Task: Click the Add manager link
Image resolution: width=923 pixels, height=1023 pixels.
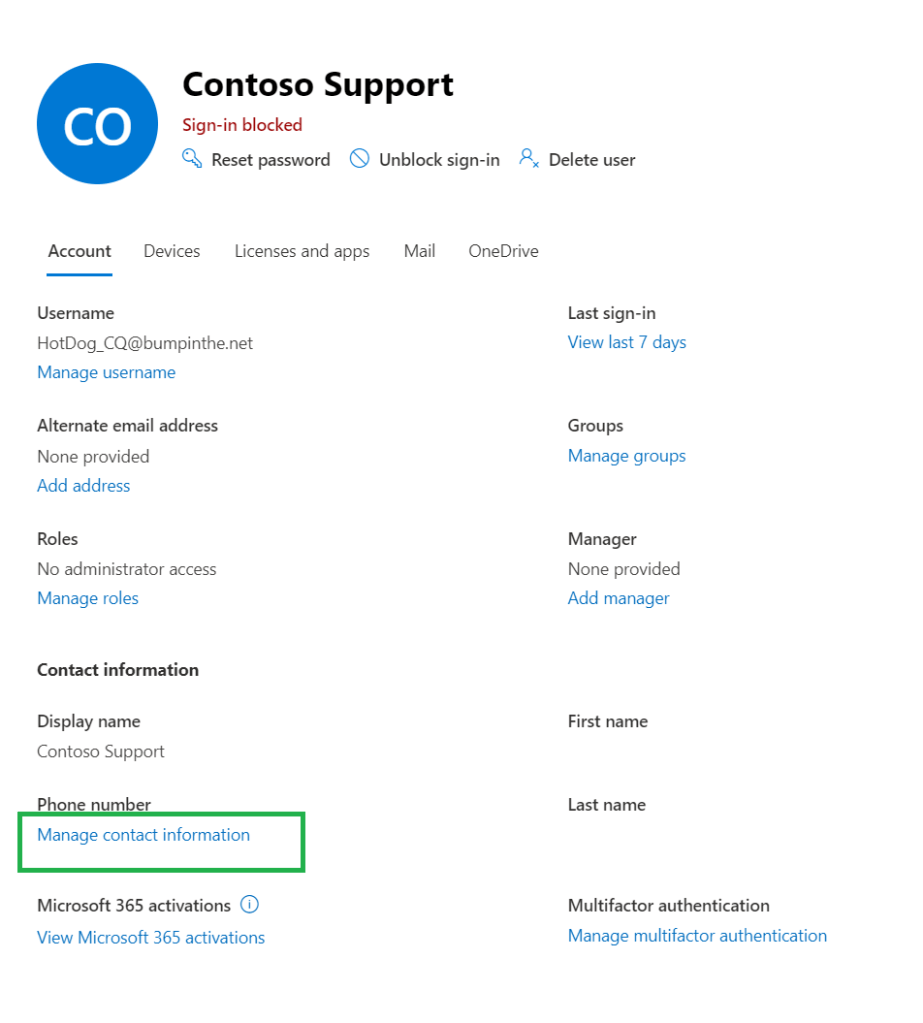Action: [x=619, y=599]
